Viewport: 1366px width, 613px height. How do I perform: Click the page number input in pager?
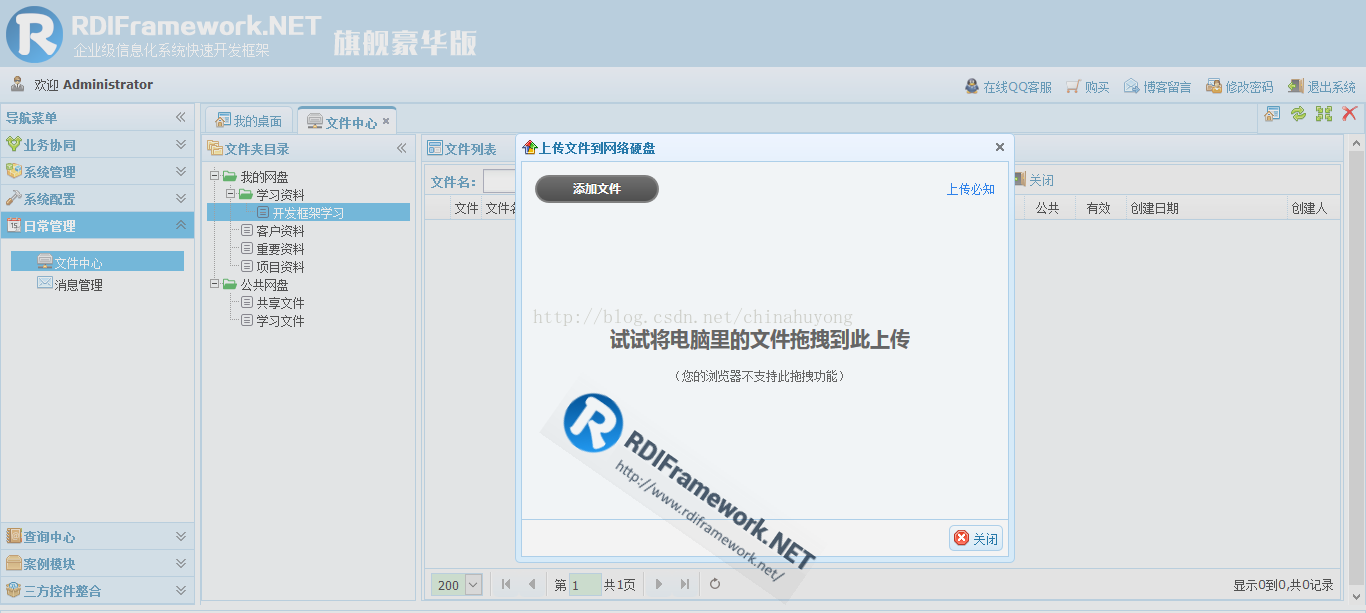pyautogui.click(x=585, y=585)
